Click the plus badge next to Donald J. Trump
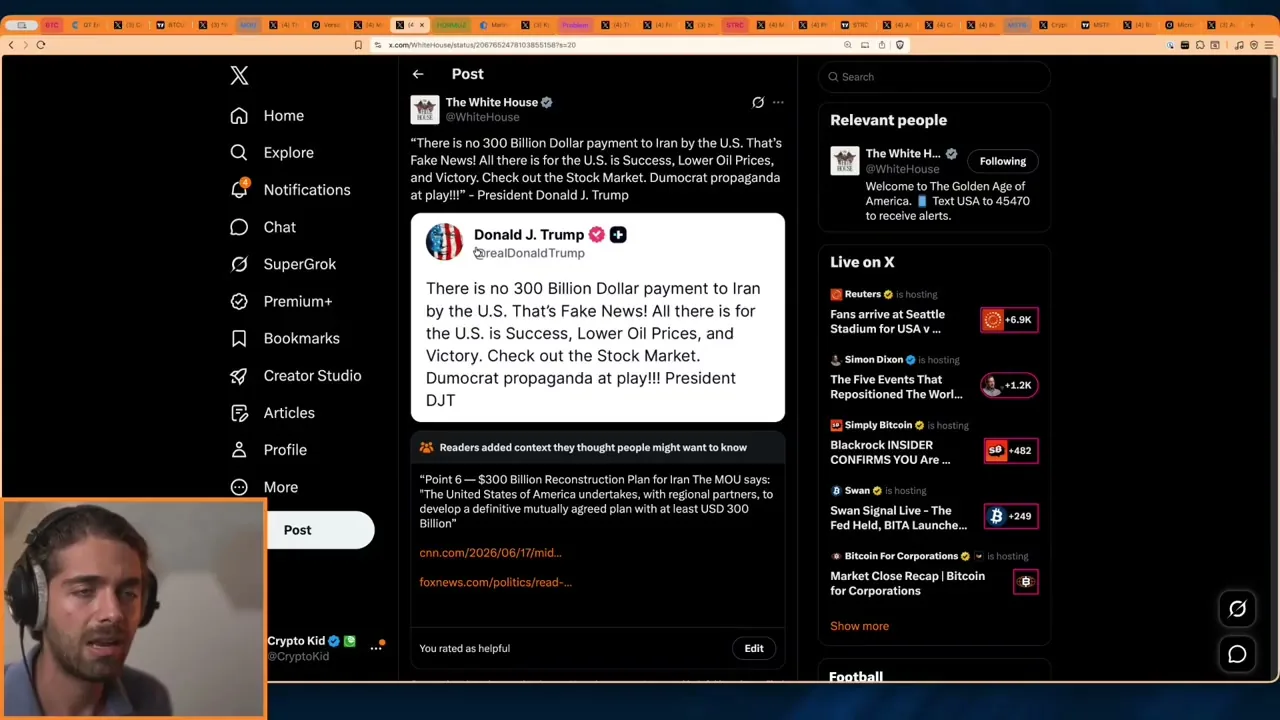This screenshot has height=720, width=1280. tap(618, 235)
